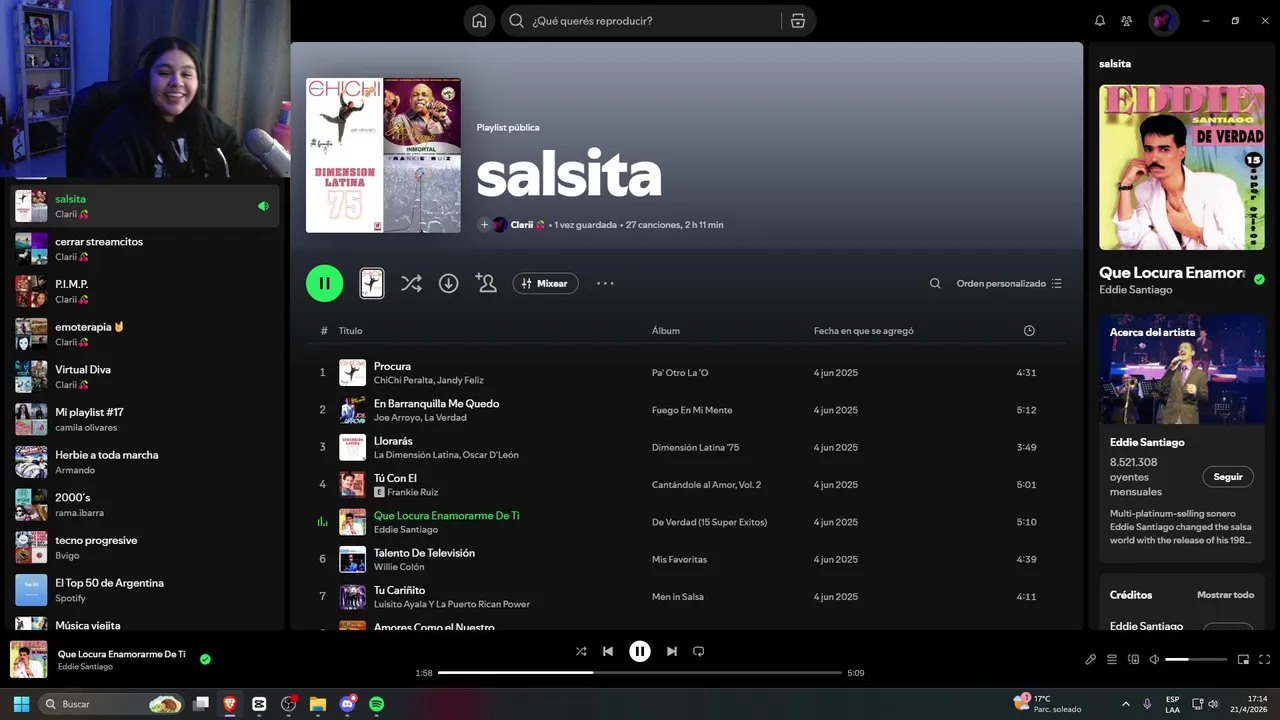The width and height of the screenshot is (1280, 720).
Task: Click Eddie Santiago album art in side panel
Action: (x=1181, y=167)
